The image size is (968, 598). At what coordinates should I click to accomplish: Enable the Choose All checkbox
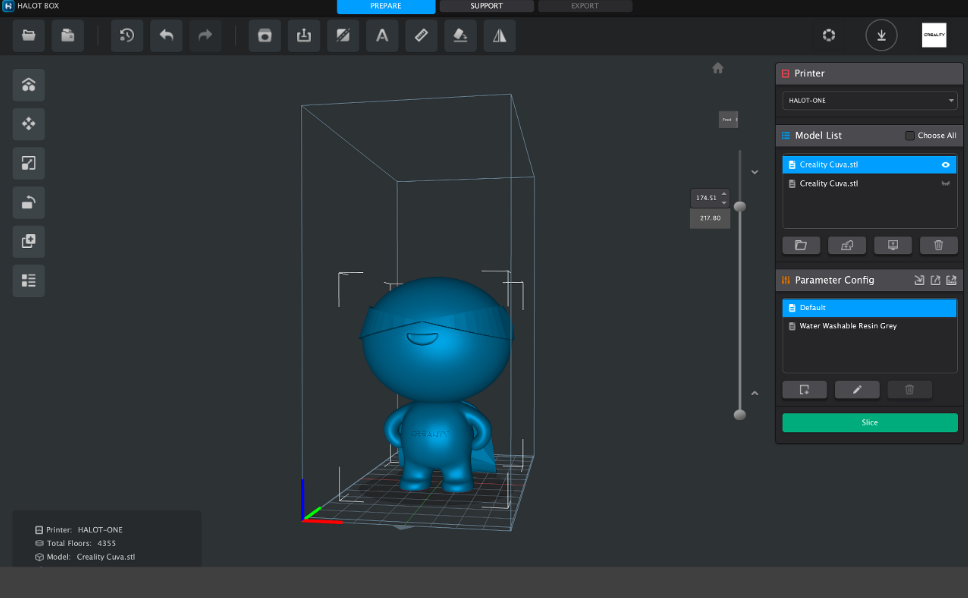pos(908,135)
